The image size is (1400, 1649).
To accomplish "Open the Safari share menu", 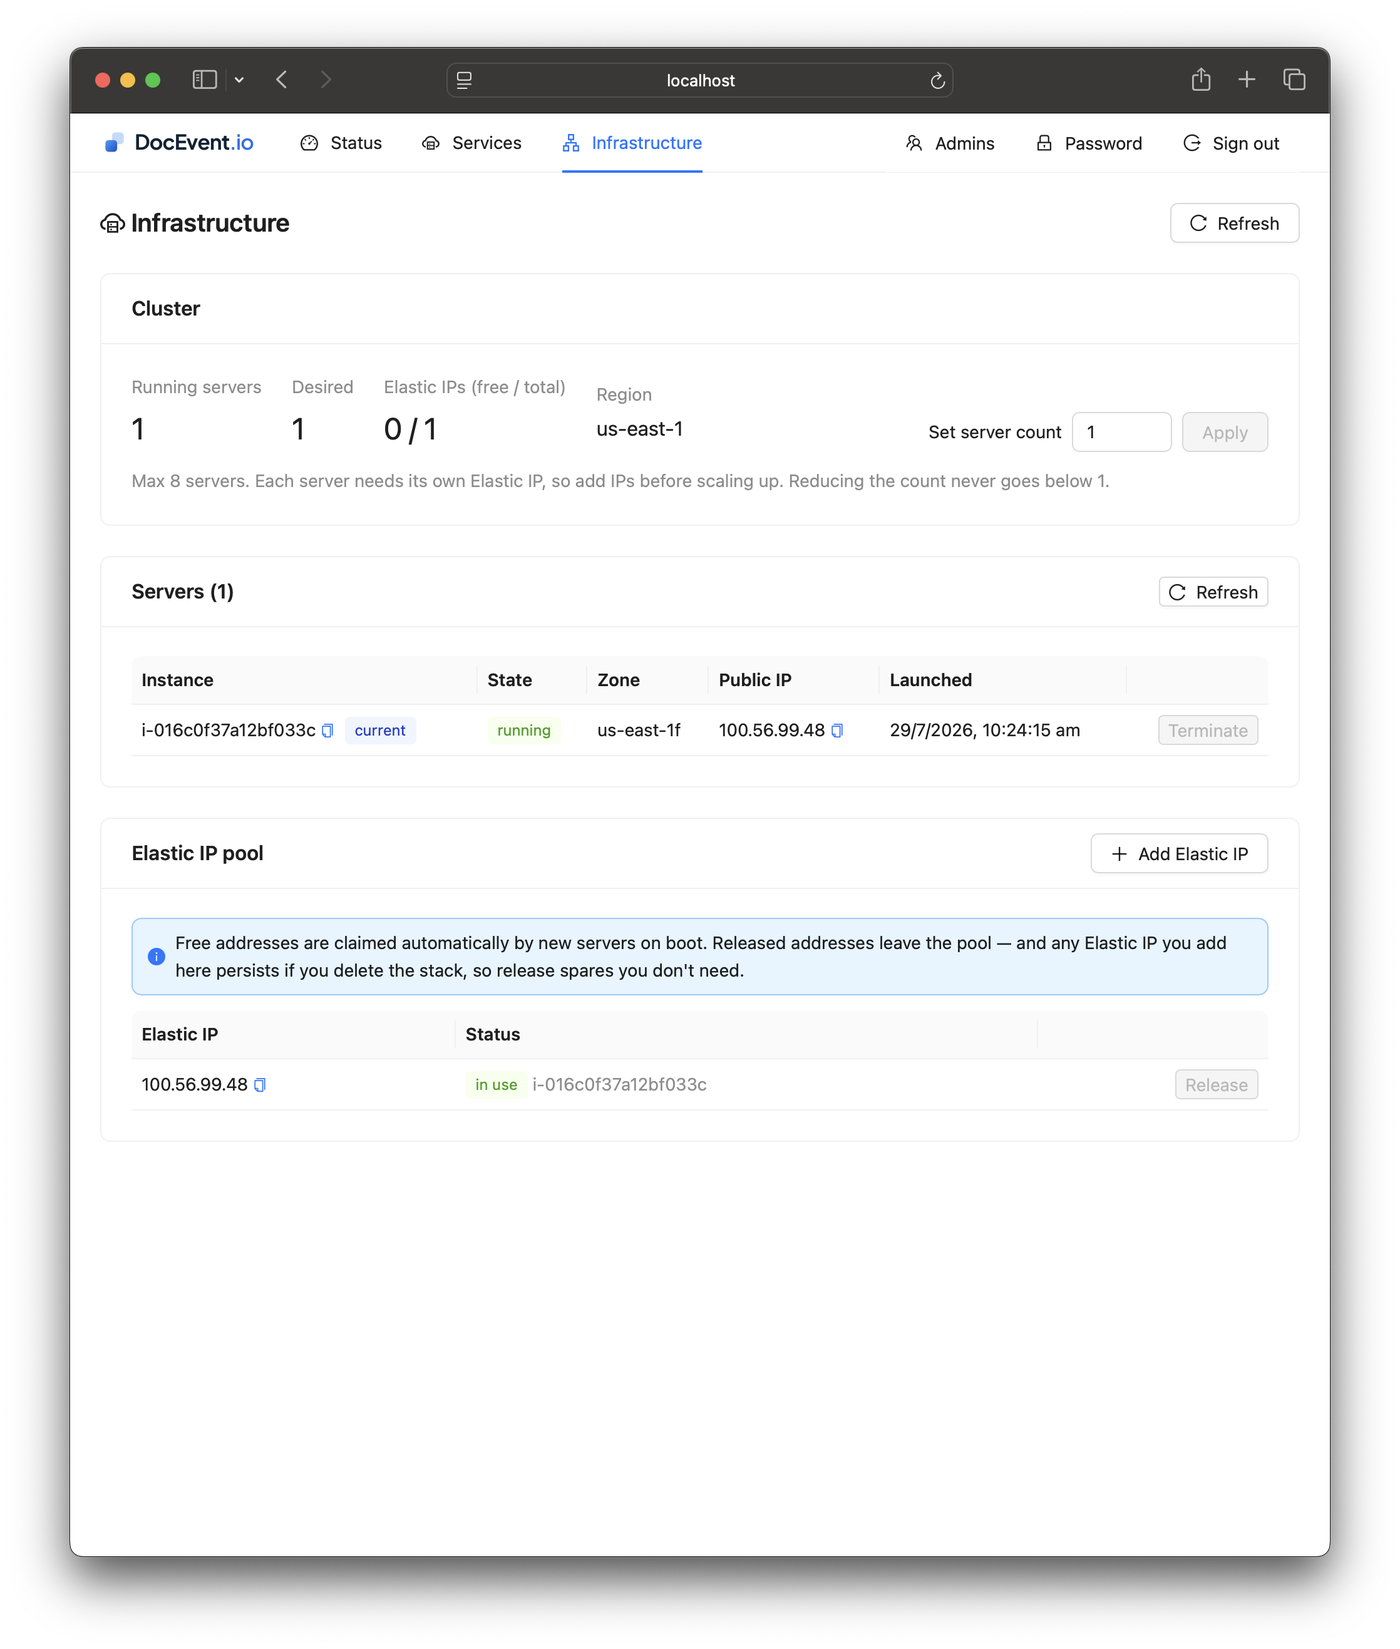I will (x=1201, y=79).
